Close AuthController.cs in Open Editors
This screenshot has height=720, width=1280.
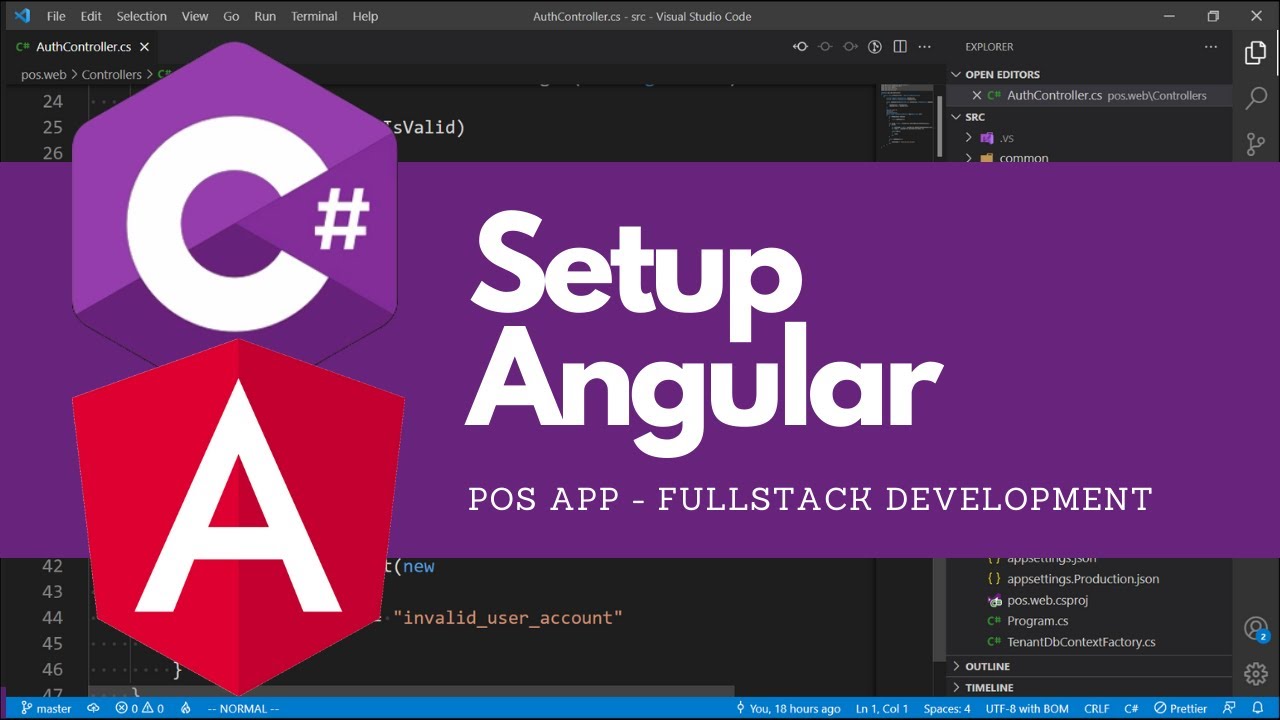[x=977, y=95]
